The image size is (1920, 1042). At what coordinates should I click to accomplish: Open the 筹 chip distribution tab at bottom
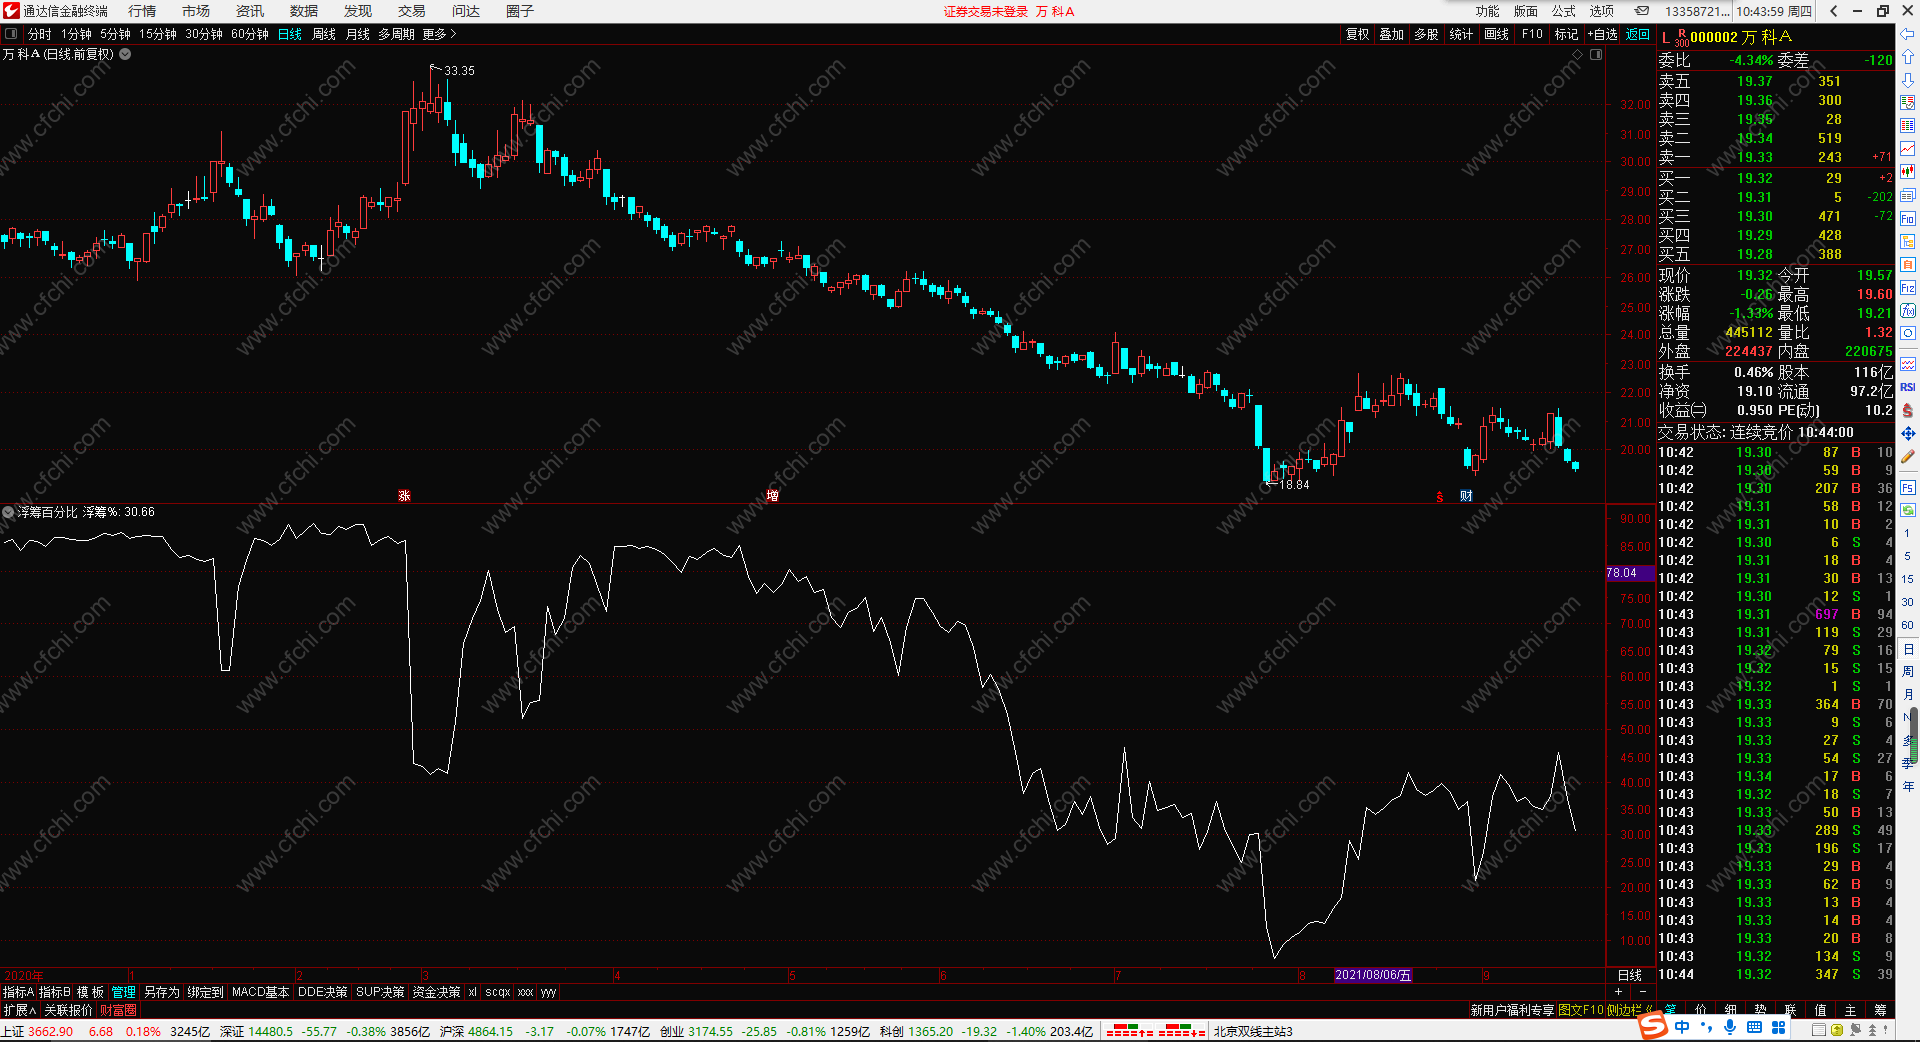point(1880,1010)
